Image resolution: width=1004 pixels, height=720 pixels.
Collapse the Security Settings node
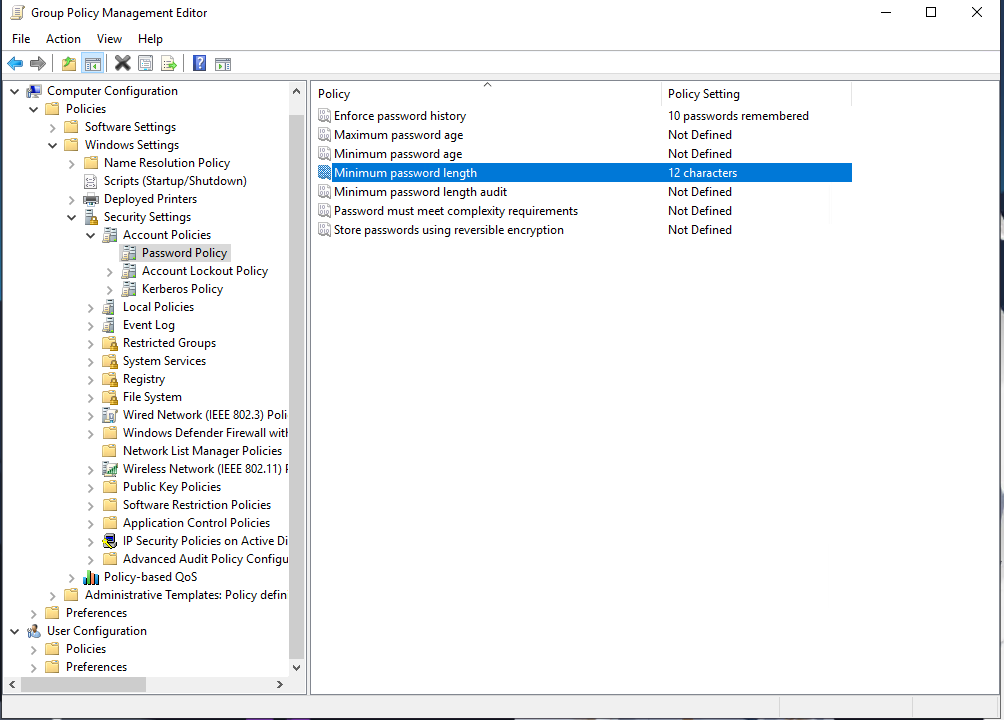click(x=71, y=216)
